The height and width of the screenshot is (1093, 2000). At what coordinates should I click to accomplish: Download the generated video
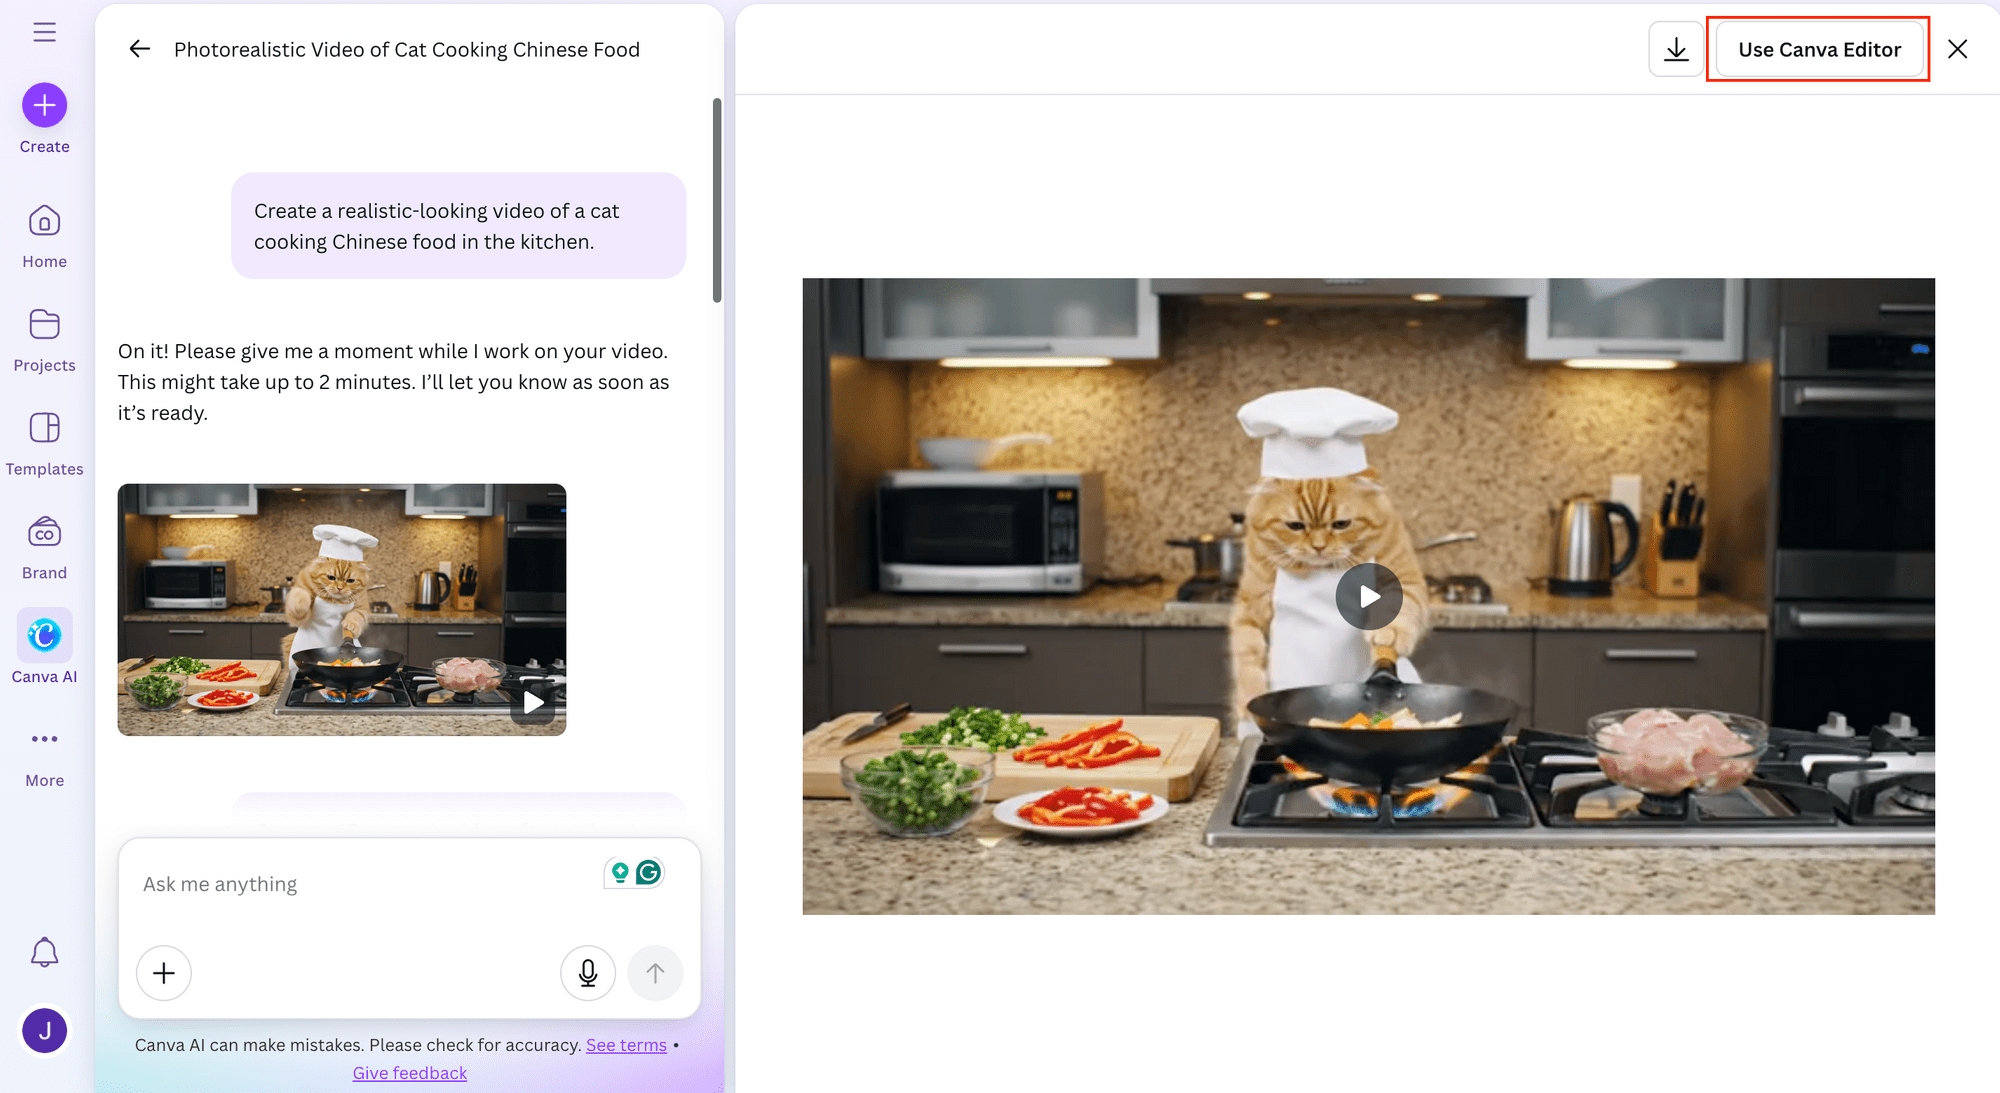click(1676, 49)
